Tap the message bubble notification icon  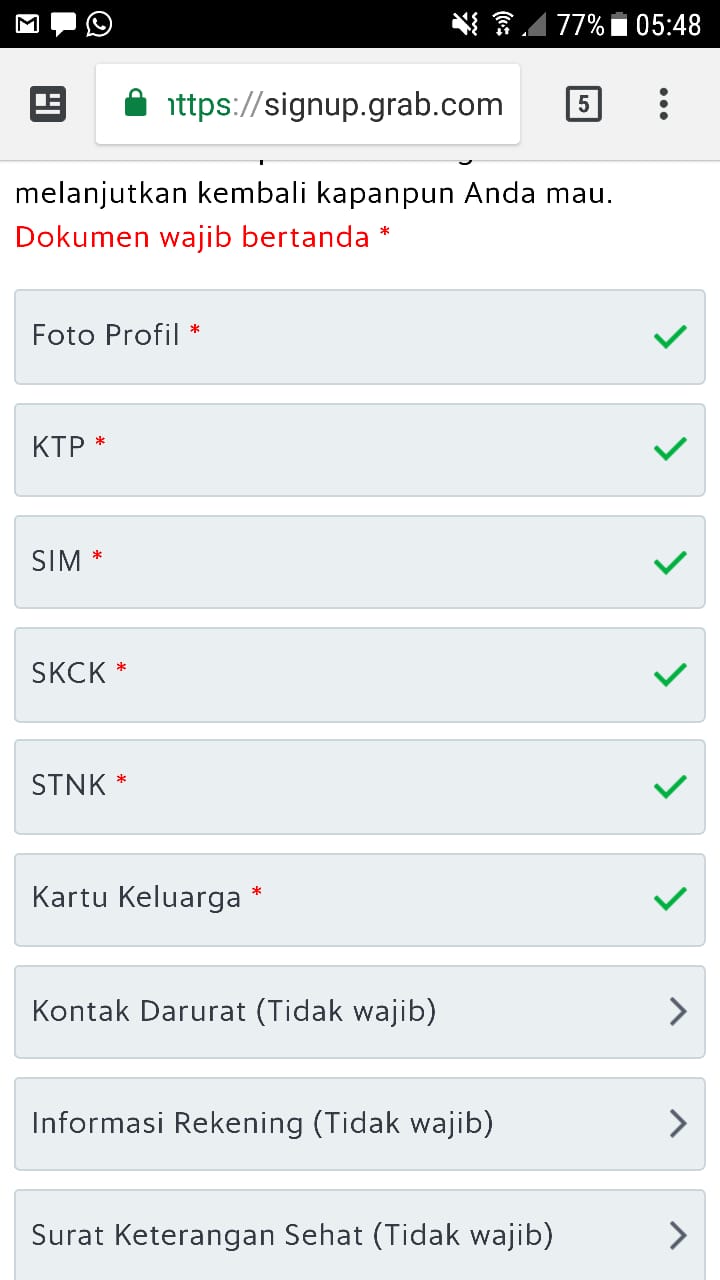point(63,24)
